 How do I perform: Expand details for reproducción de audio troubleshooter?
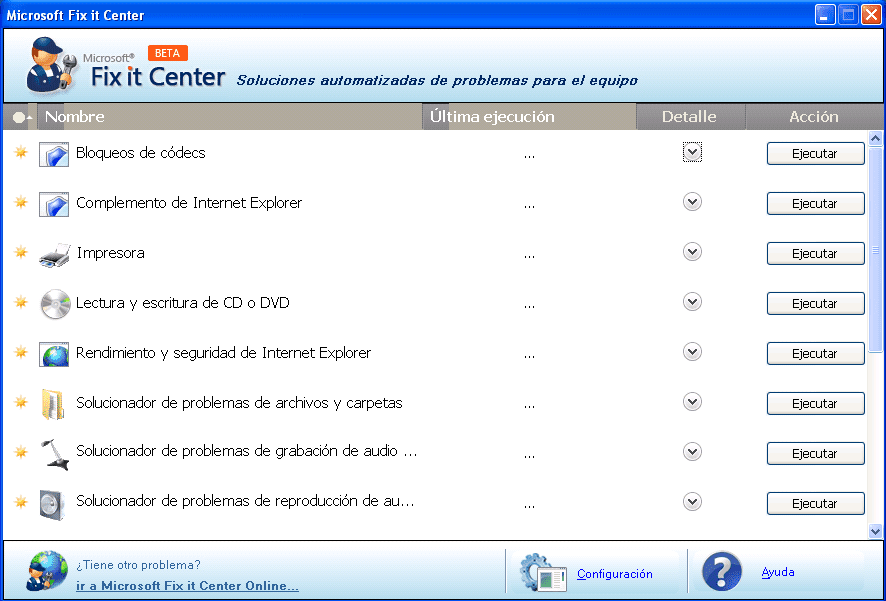coord(692,502)
